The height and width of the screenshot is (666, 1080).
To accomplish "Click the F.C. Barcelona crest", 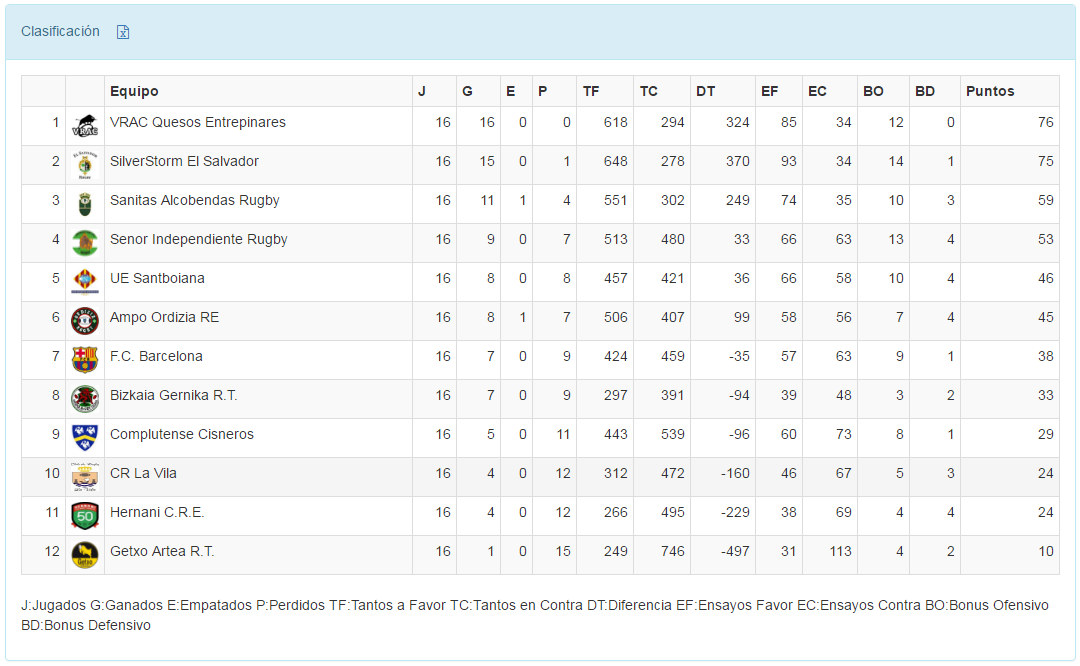I will click(85, 360).
